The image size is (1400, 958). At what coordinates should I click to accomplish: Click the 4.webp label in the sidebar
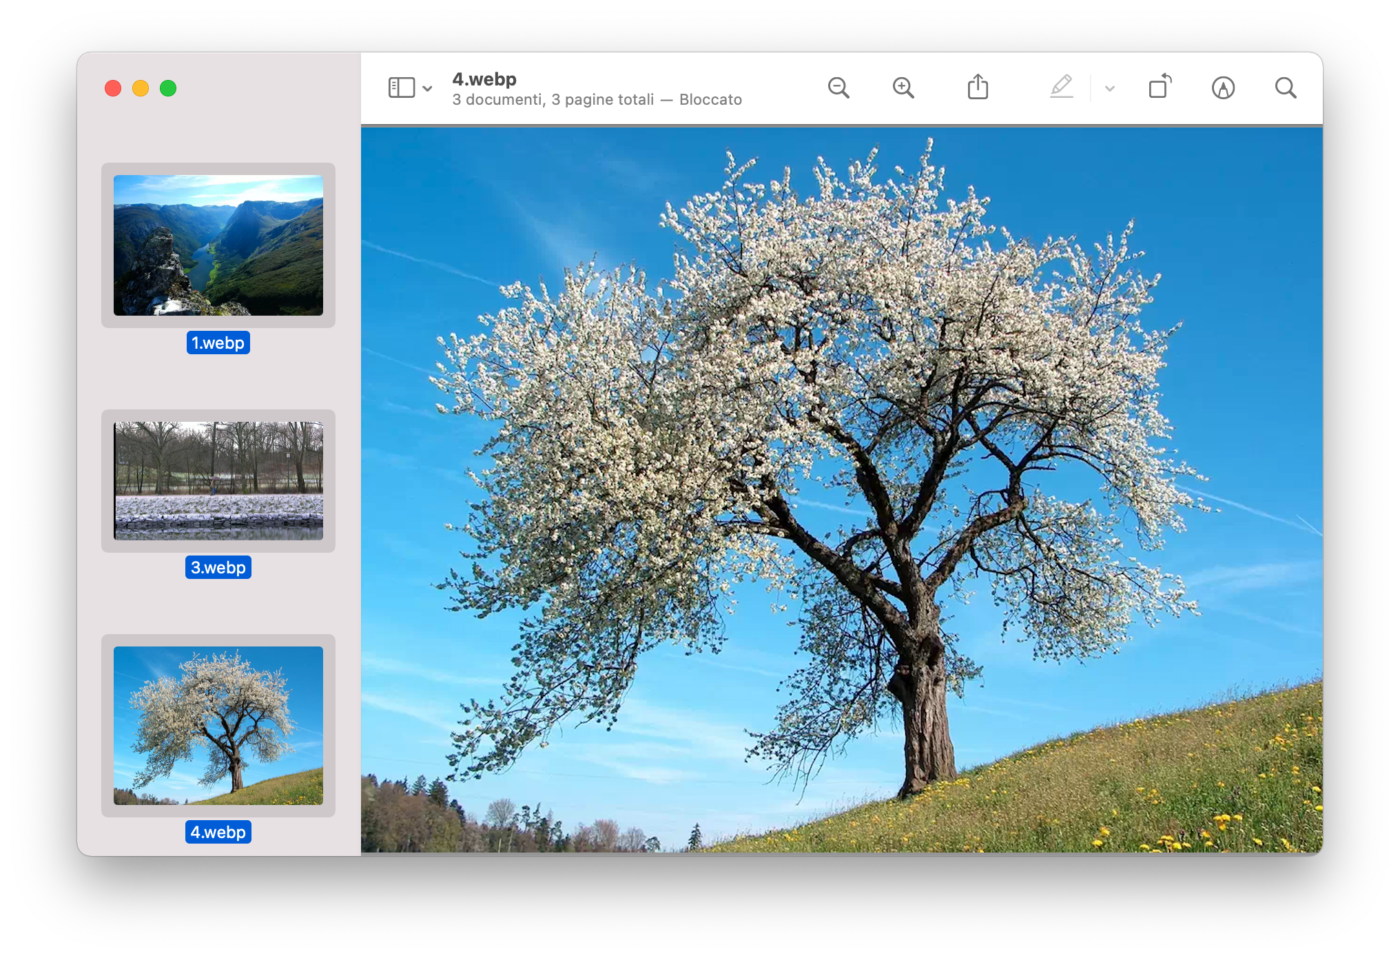[218, 832]
